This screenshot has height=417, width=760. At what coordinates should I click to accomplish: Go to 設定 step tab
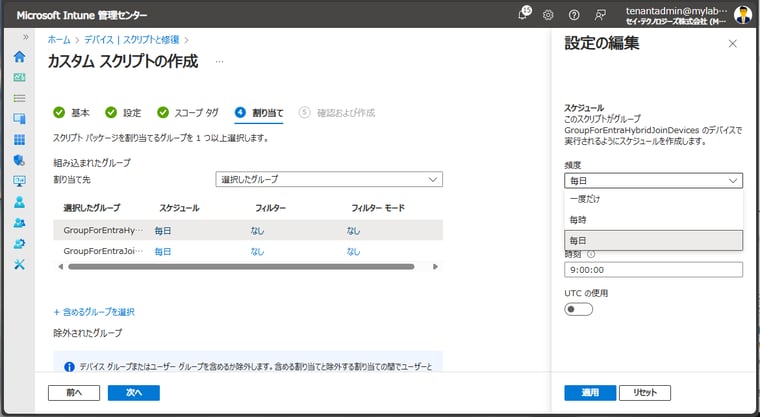click(123, 113)
